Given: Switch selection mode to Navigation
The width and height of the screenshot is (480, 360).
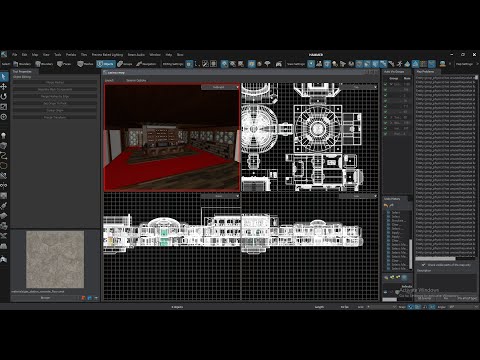Looking at the screenshot, I should pyautogui.click(x=146, y=64).
